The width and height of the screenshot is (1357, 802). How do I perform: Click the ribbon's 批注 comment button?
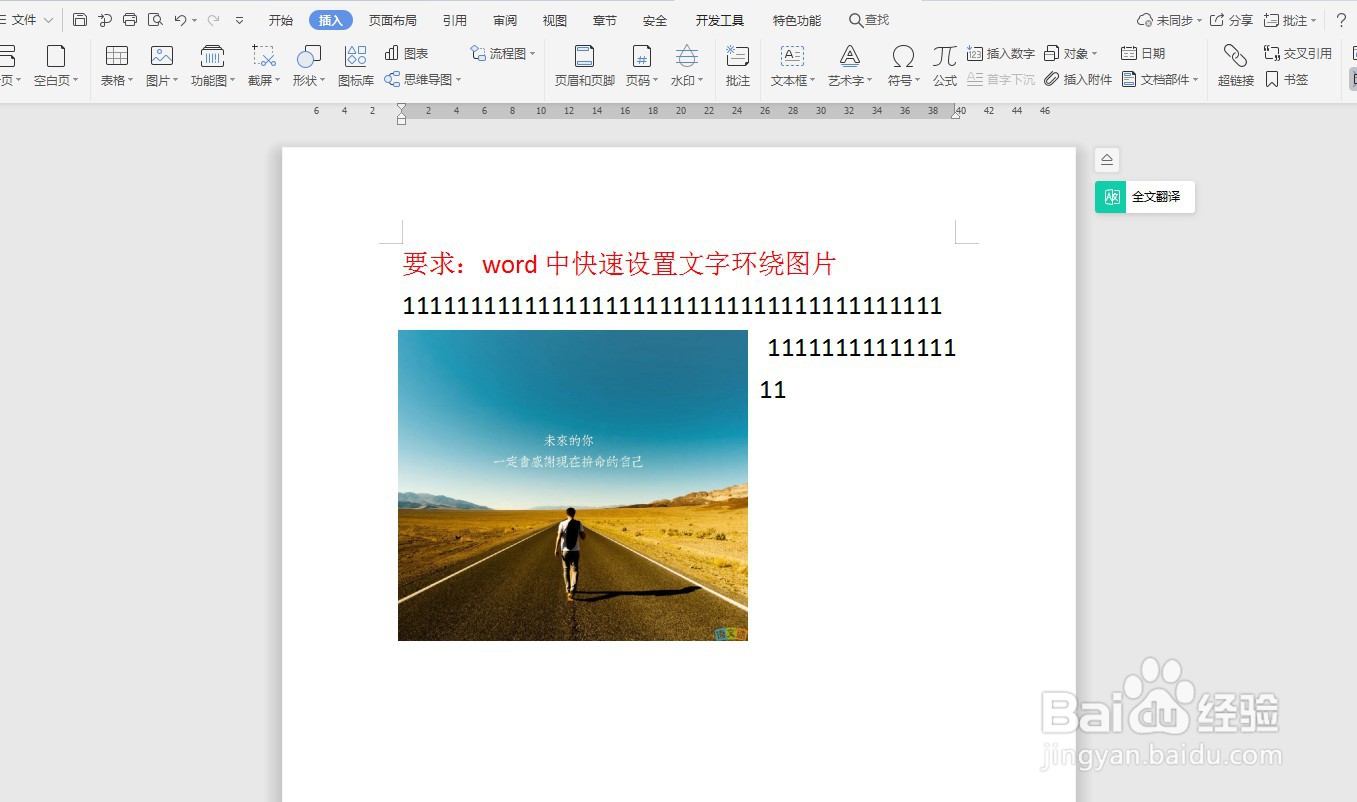(738, 66)
